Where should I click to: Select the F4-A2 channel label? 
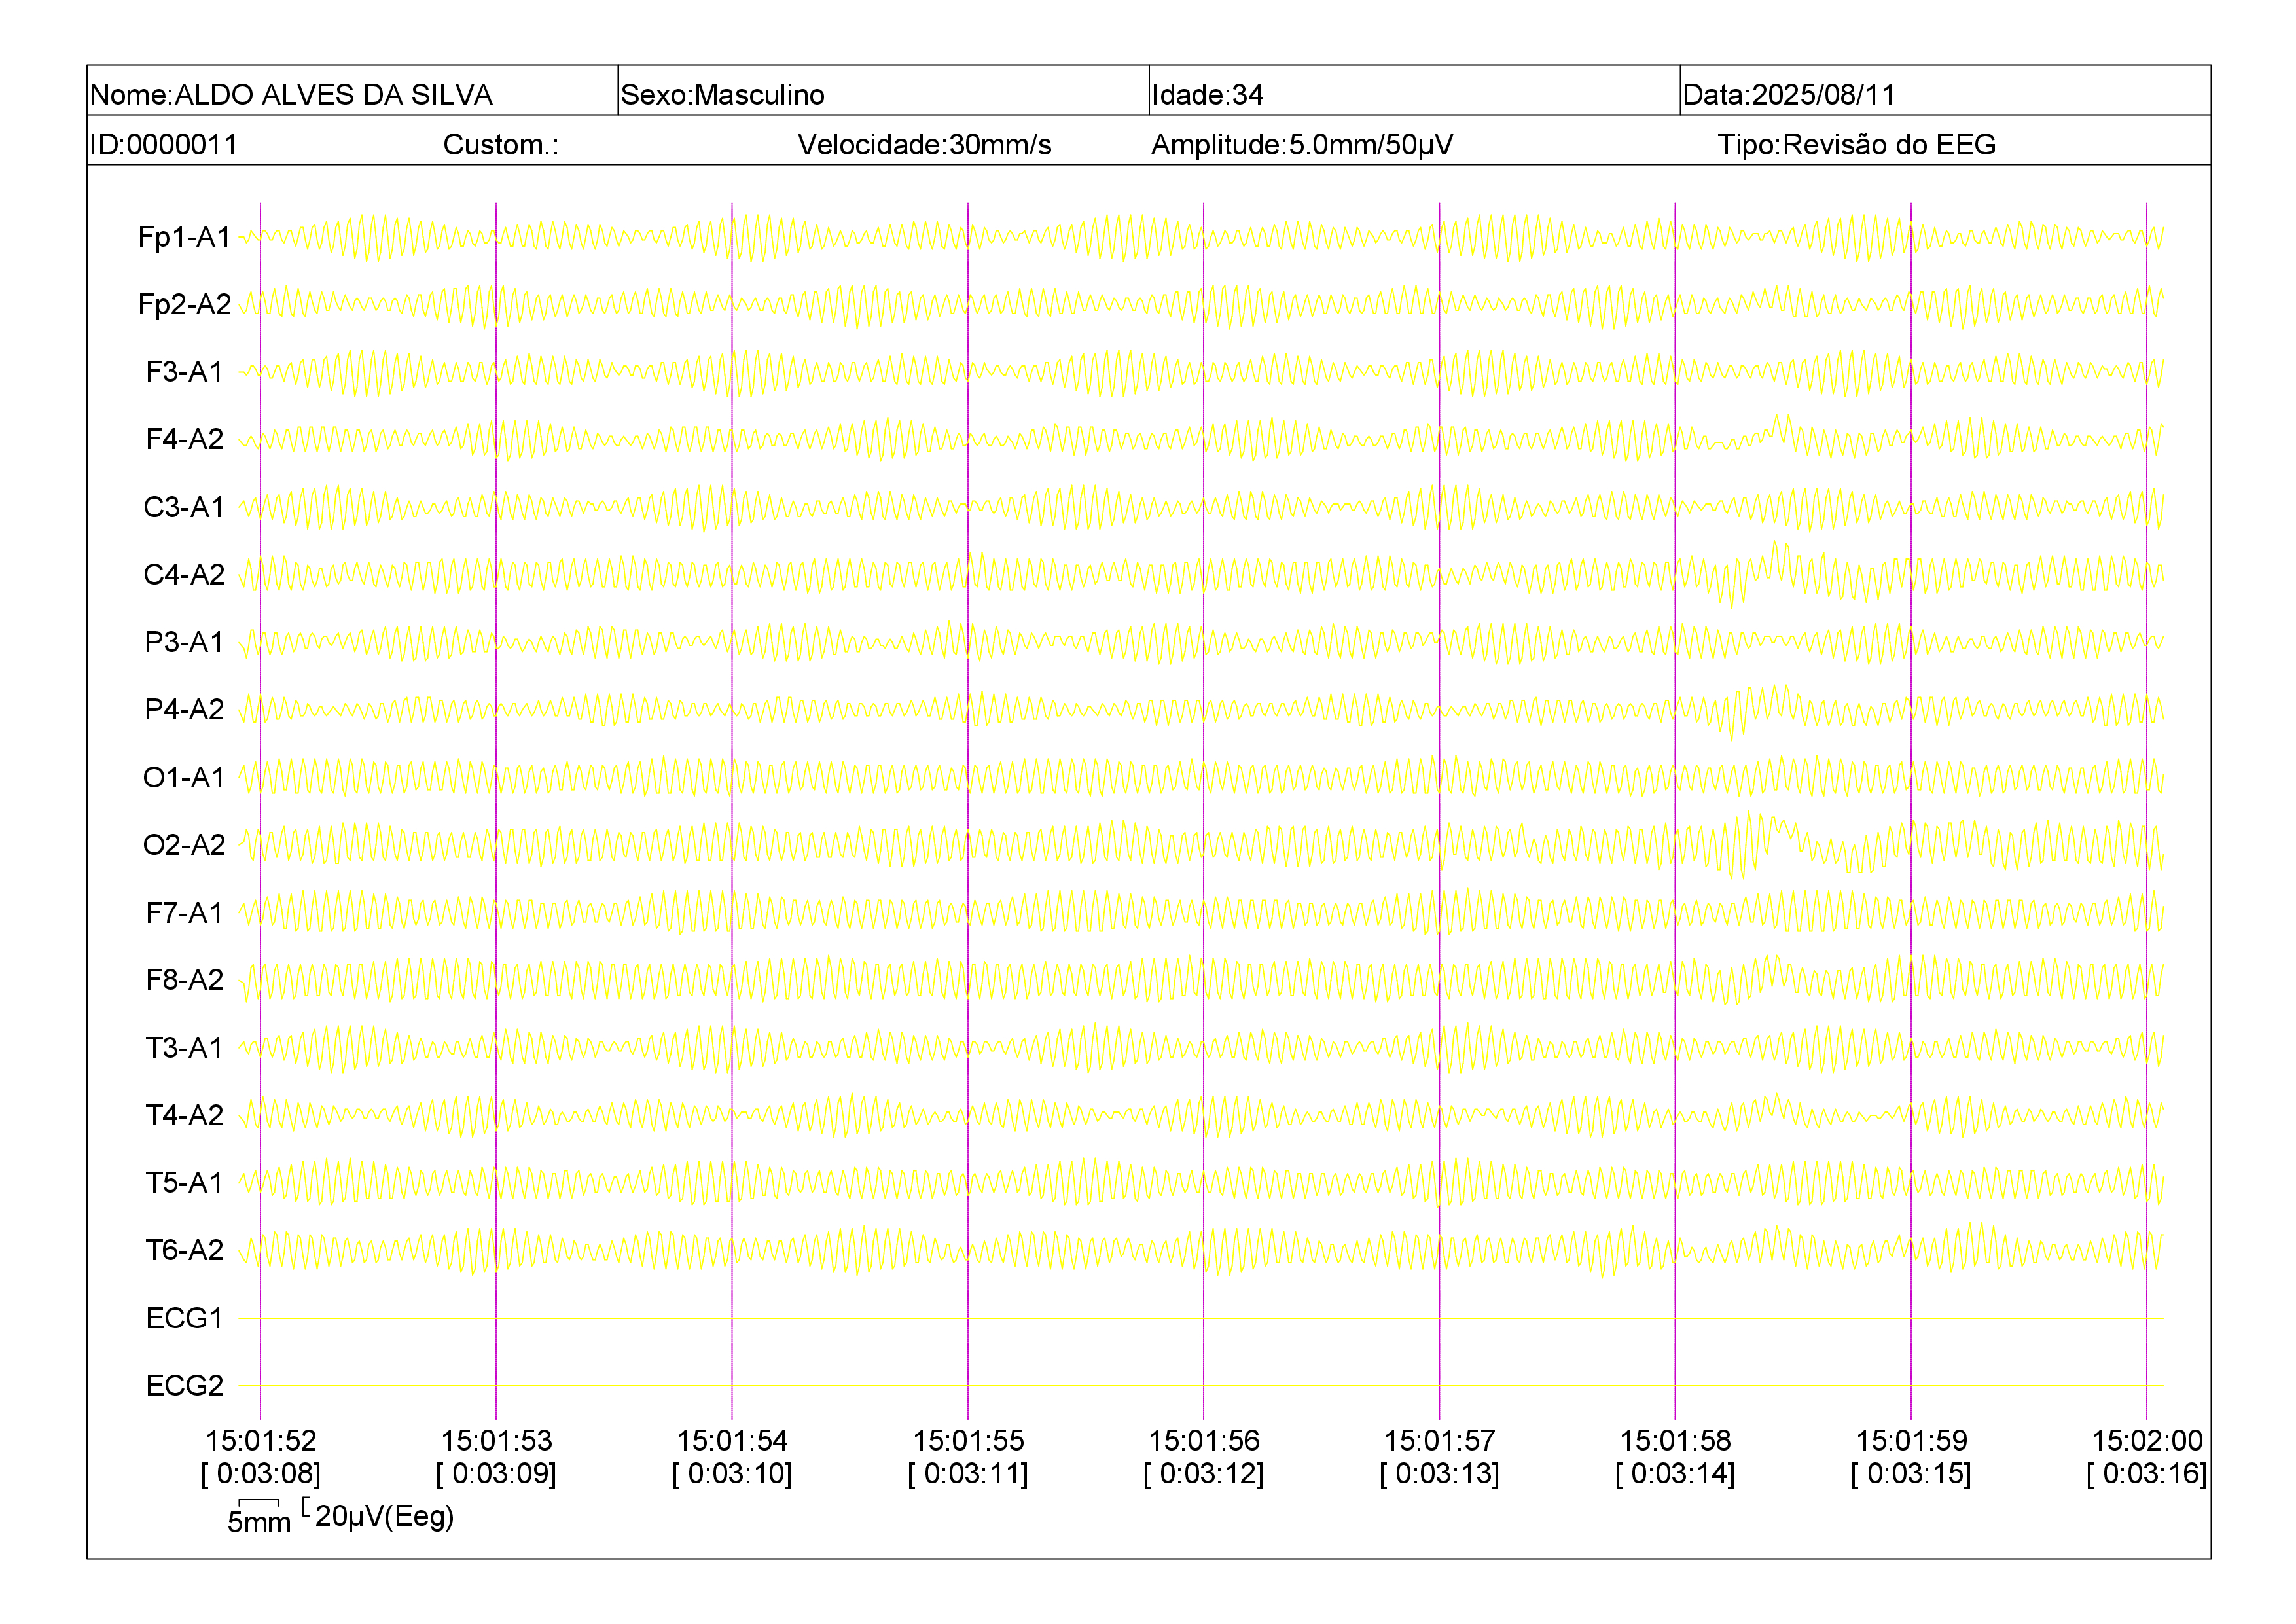click(184, 439)
